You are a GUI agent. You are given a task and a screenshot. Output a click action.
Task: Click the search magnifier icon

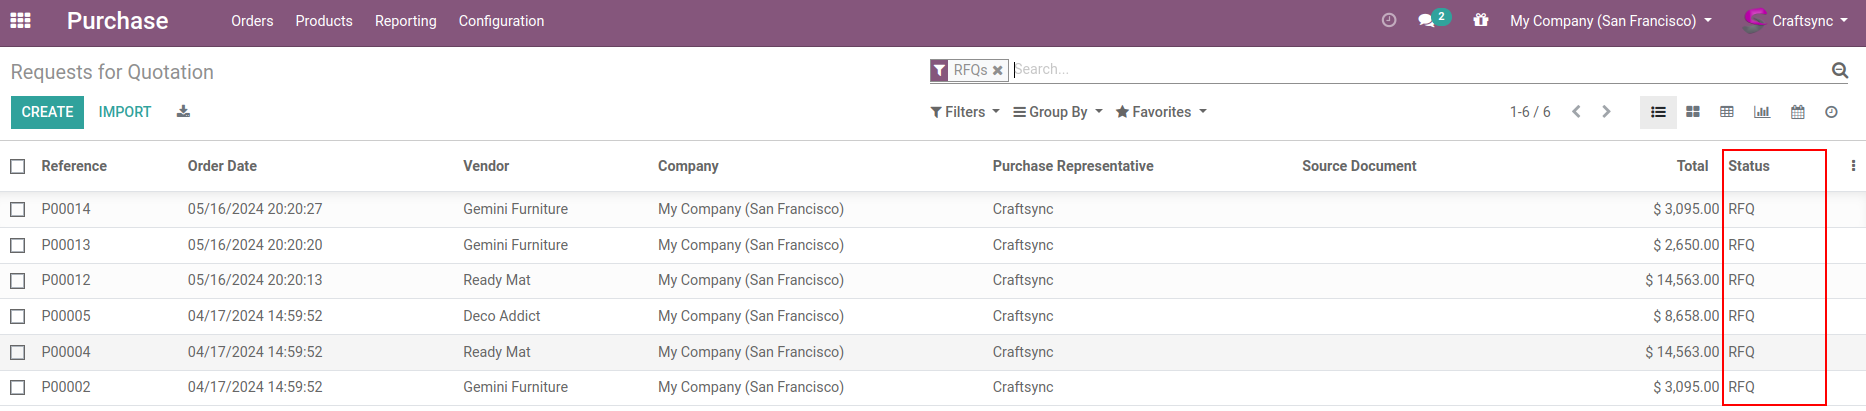(x=1839, y=70)
